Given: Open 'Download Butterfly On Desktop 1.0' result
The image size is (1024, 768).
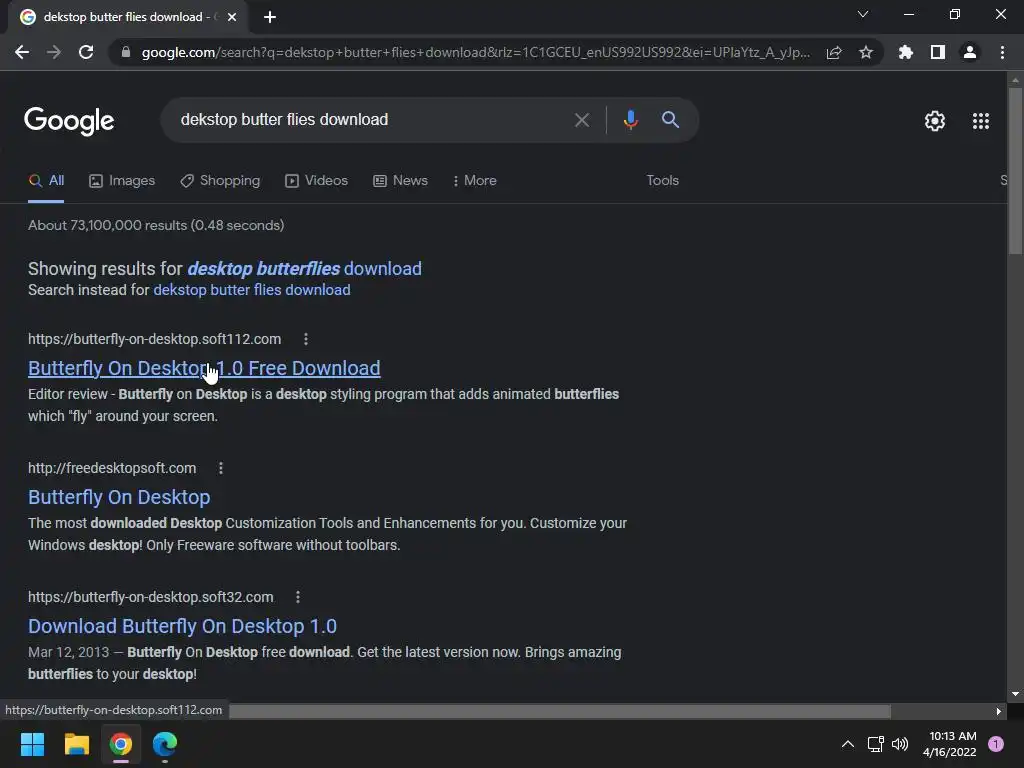Looking at the screenshot, I should pyautogui.click(x=182, y=626).
